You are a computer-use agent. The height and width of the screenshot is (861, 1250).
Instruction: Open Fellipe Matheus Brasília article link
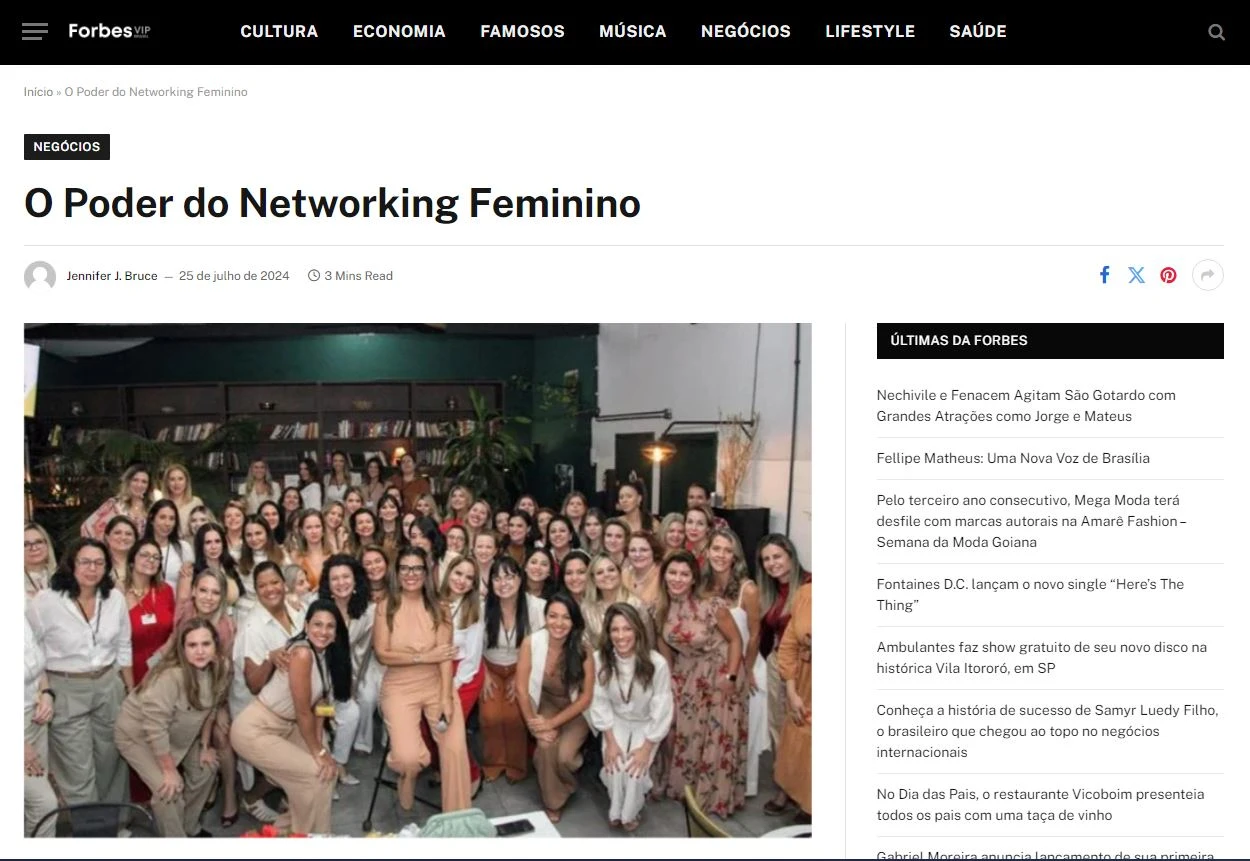pyautogui.click(x=1013, y=458)
